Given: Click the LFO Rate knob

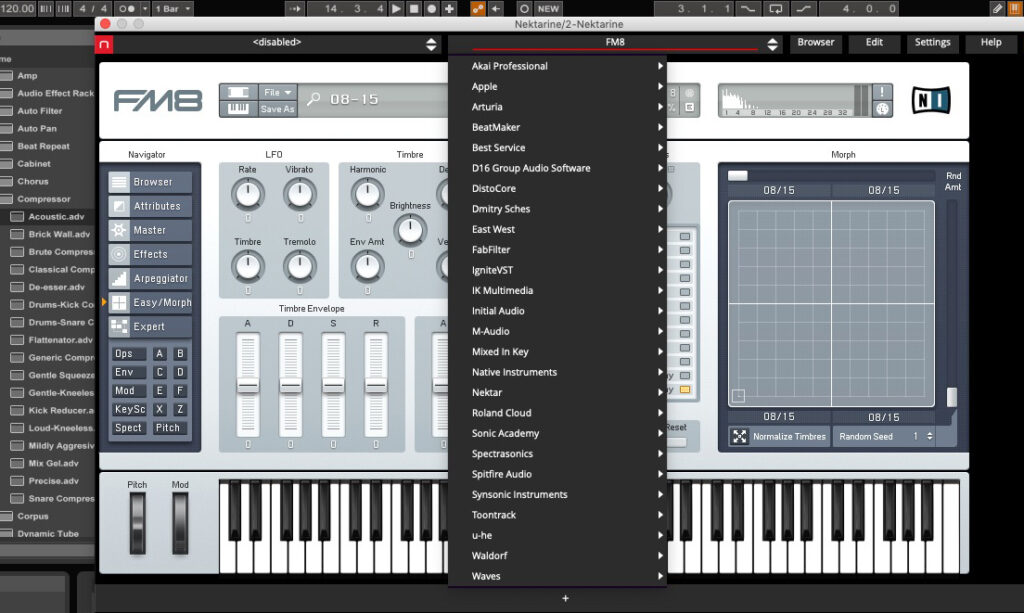Looking at the screenshot, I should click(x=248, y=194).
